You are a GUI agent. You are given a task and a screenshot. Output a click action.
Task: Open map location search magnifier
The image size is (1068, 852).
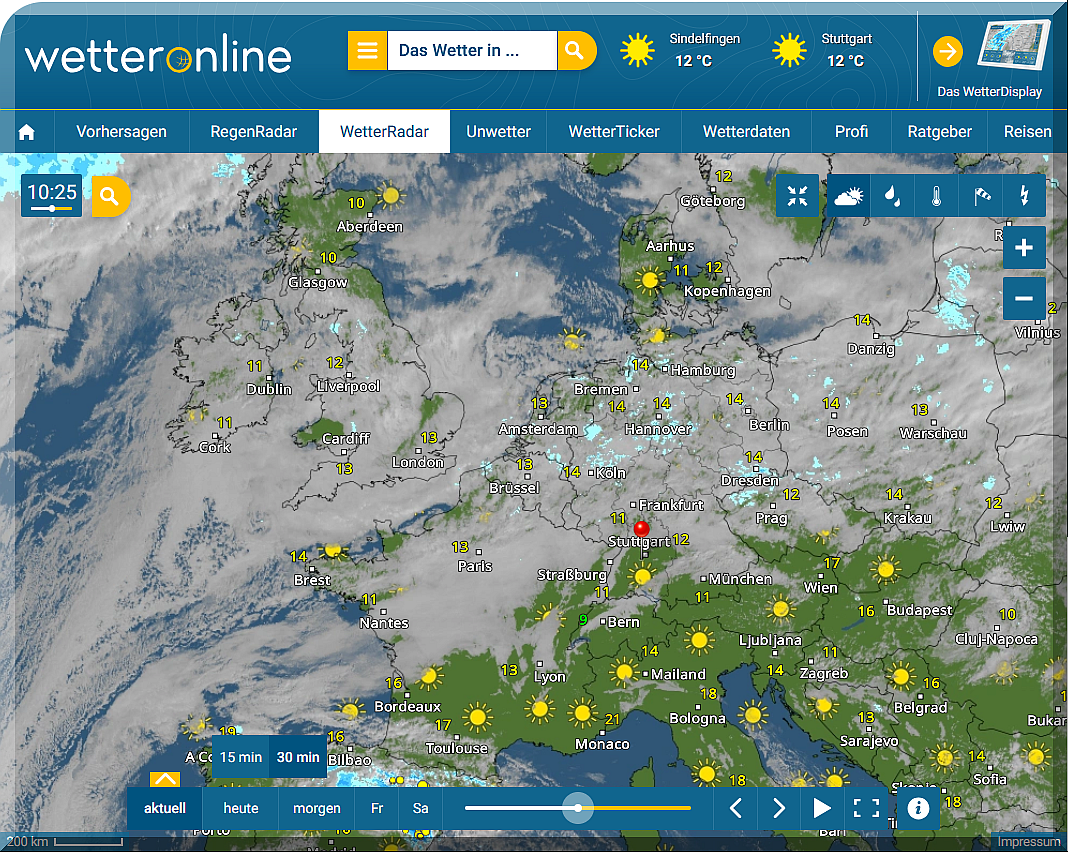pyautogui.click(x=110, y=196)
